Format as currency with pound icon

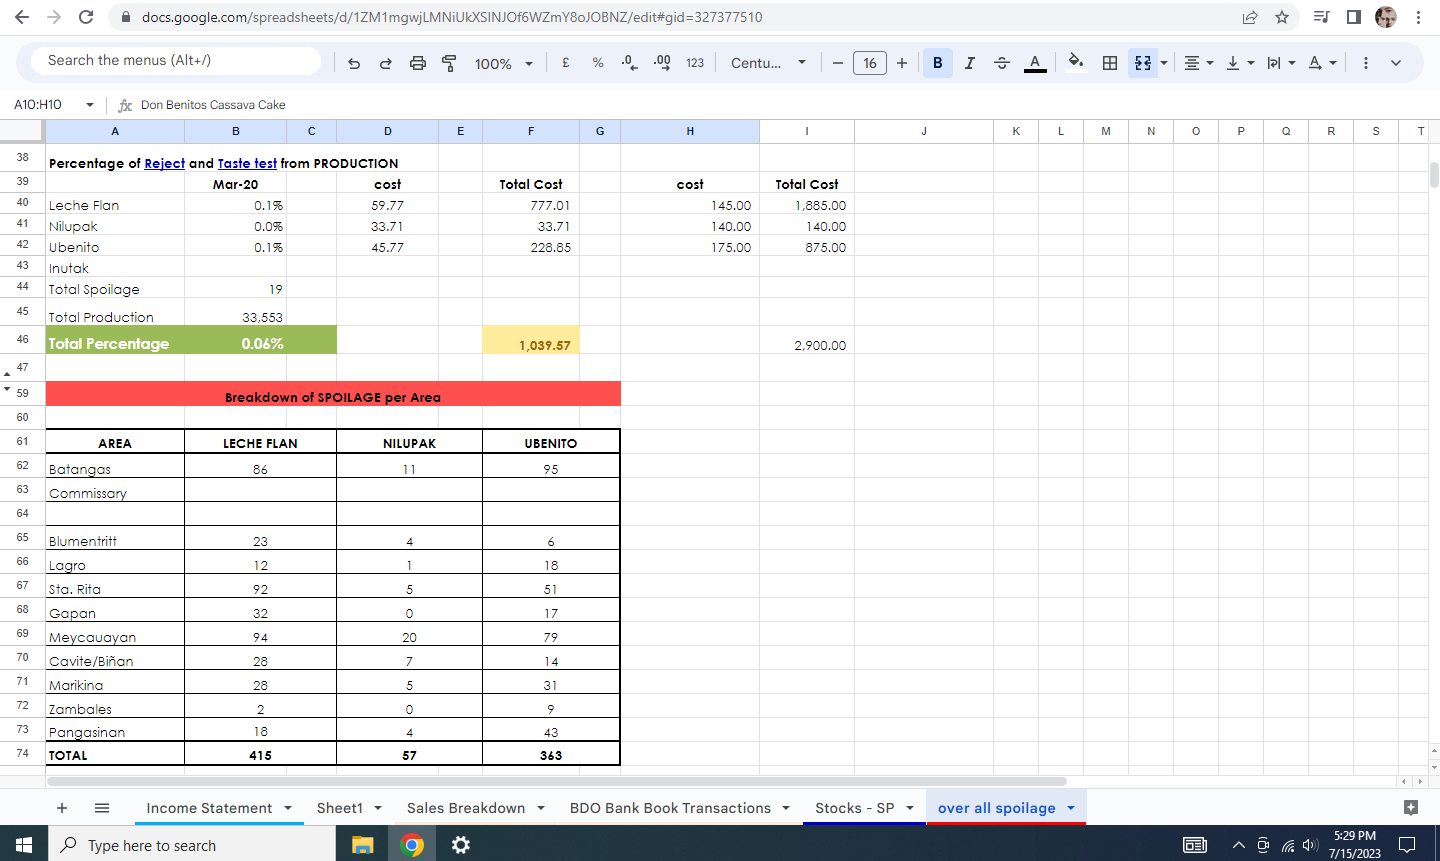click(566, 62)
